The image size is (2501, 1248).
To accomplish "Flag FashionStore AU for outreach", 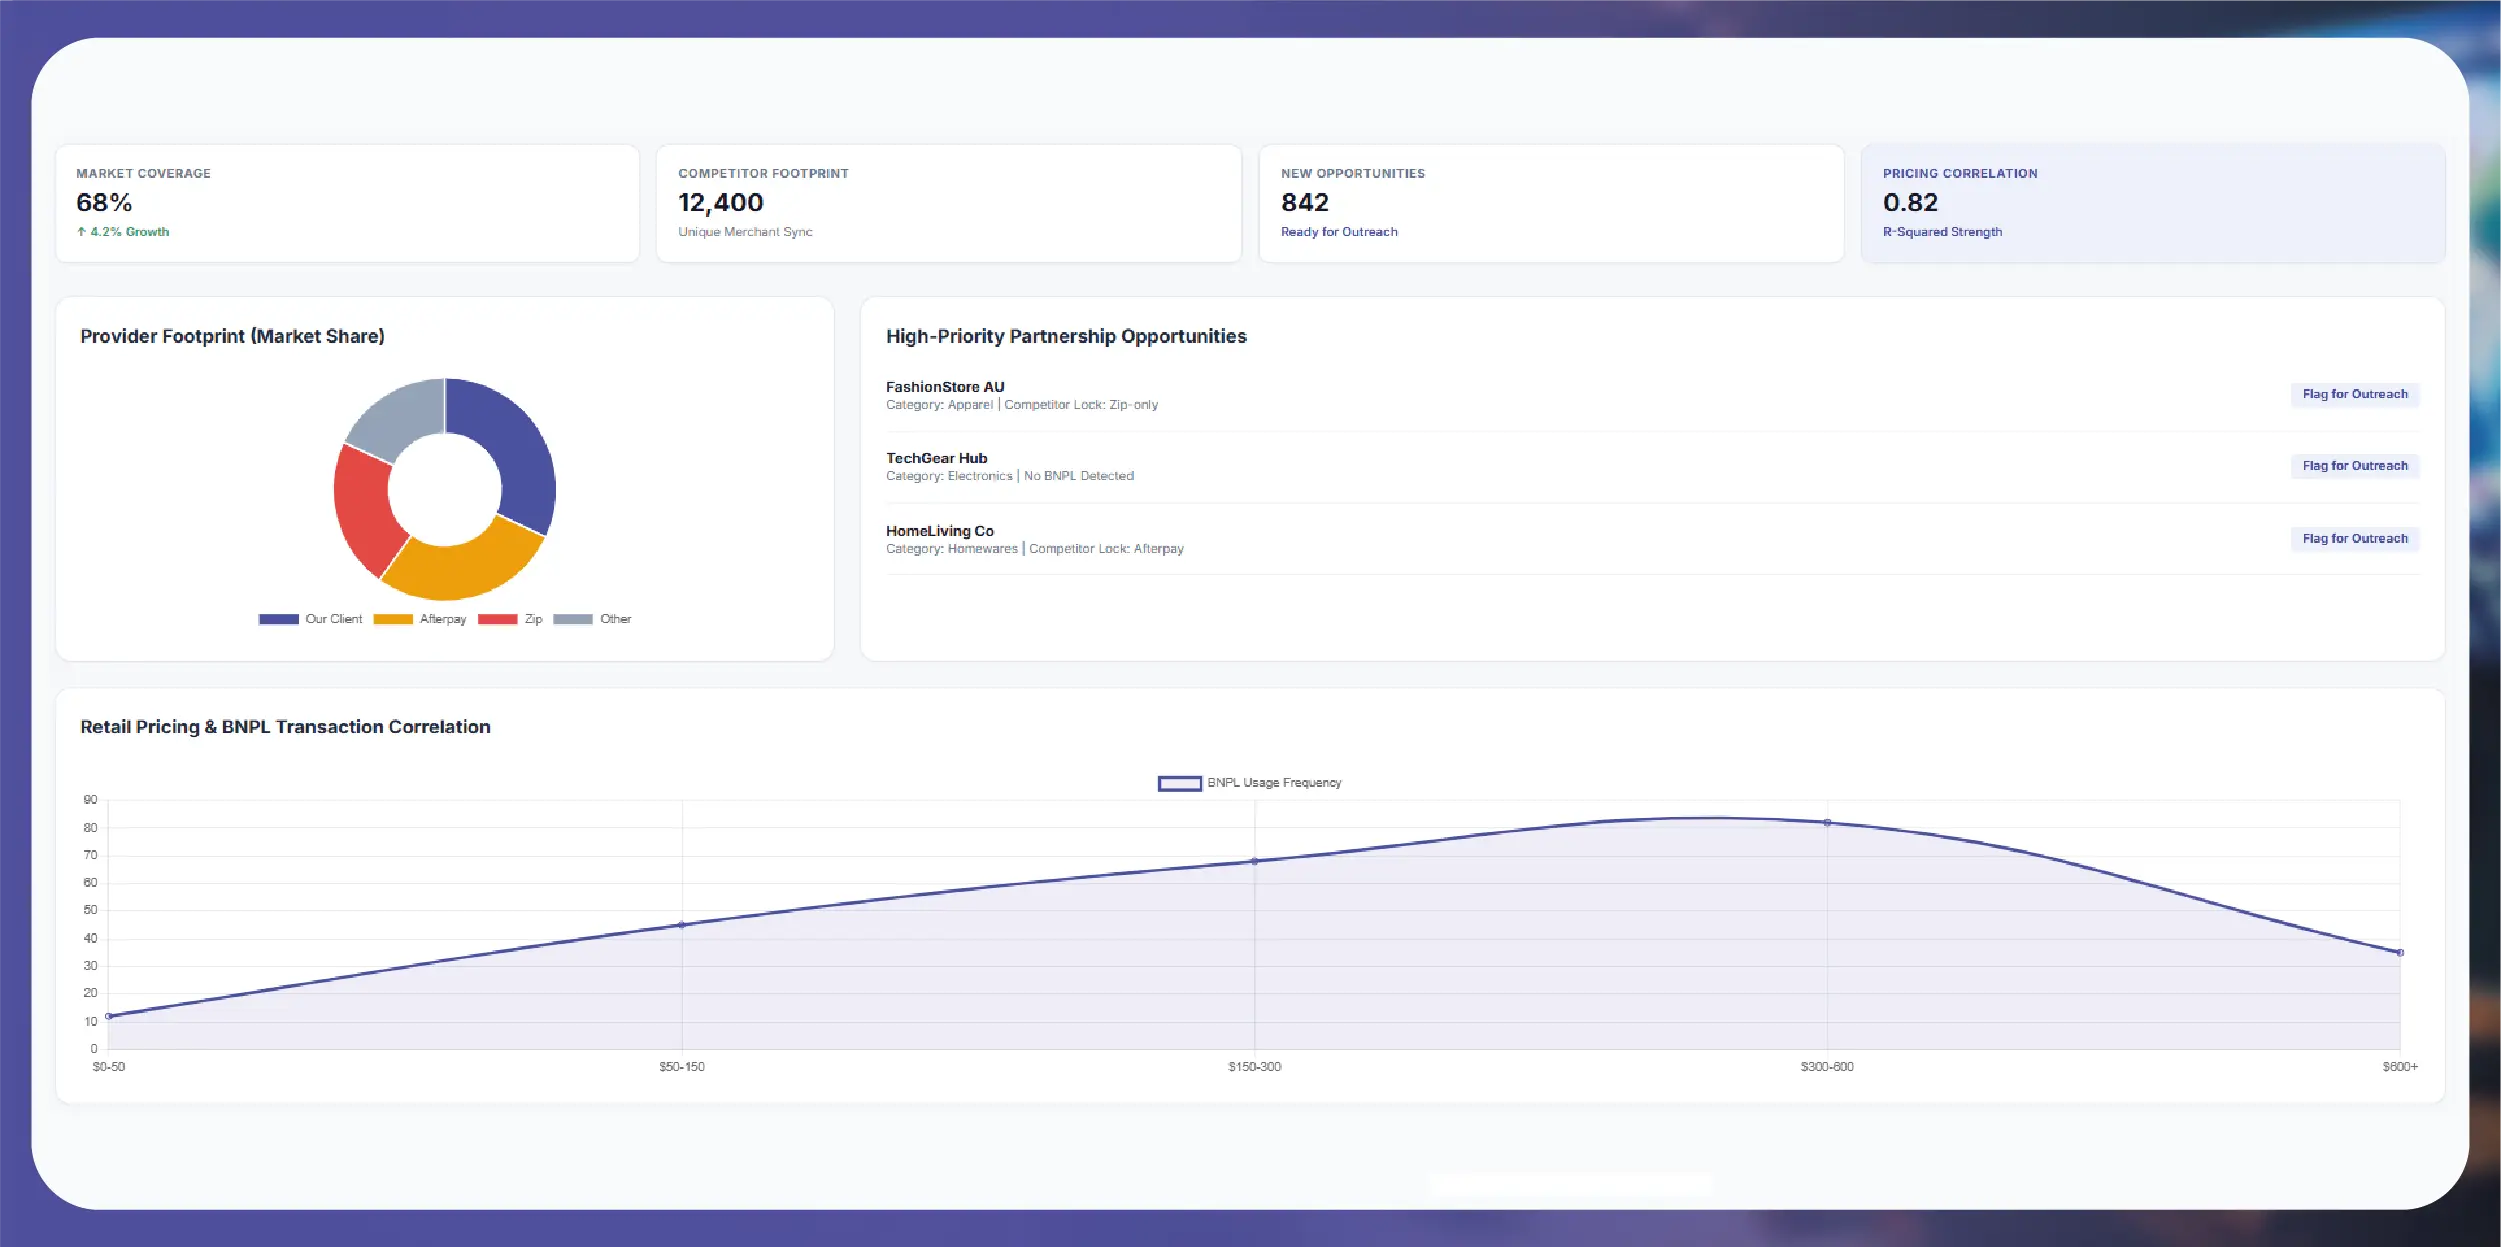I will (x=2355, y=394).
